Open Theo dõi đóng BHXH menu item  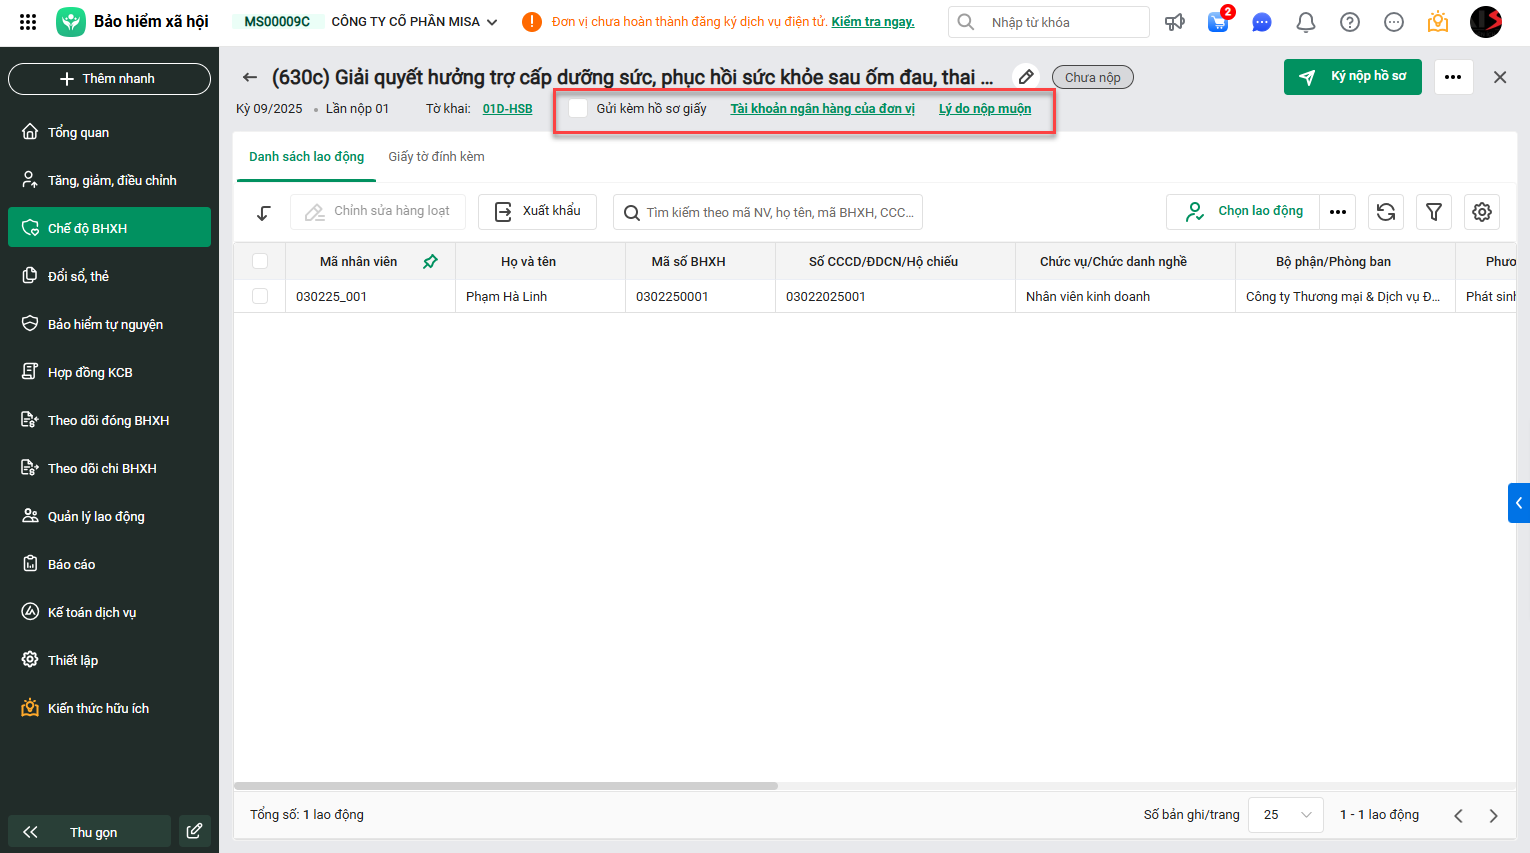click(109, 420)
